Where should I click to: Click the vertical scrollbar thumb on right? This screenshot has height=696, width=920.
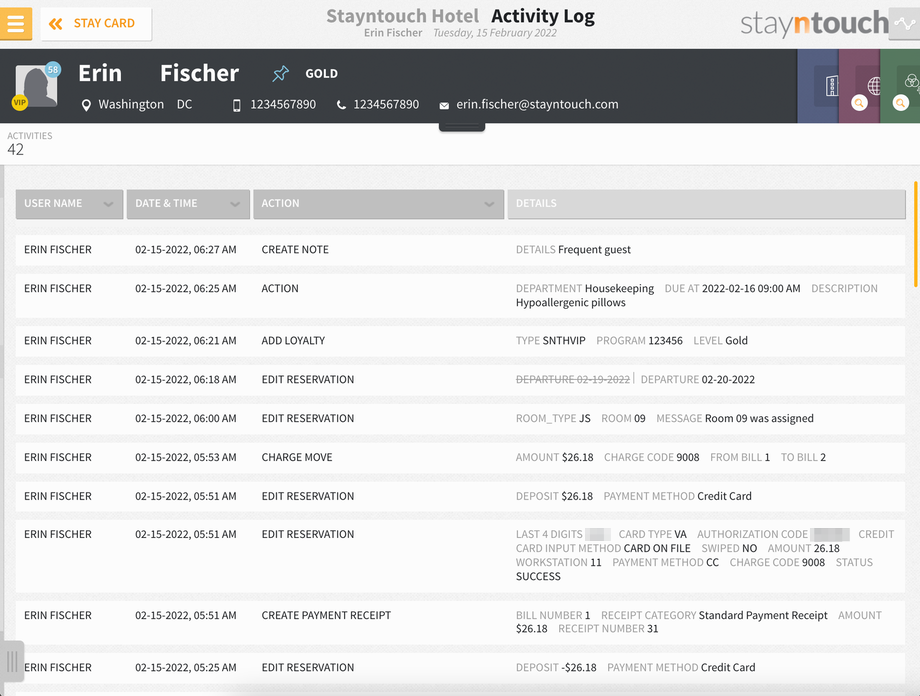[916, 234]
